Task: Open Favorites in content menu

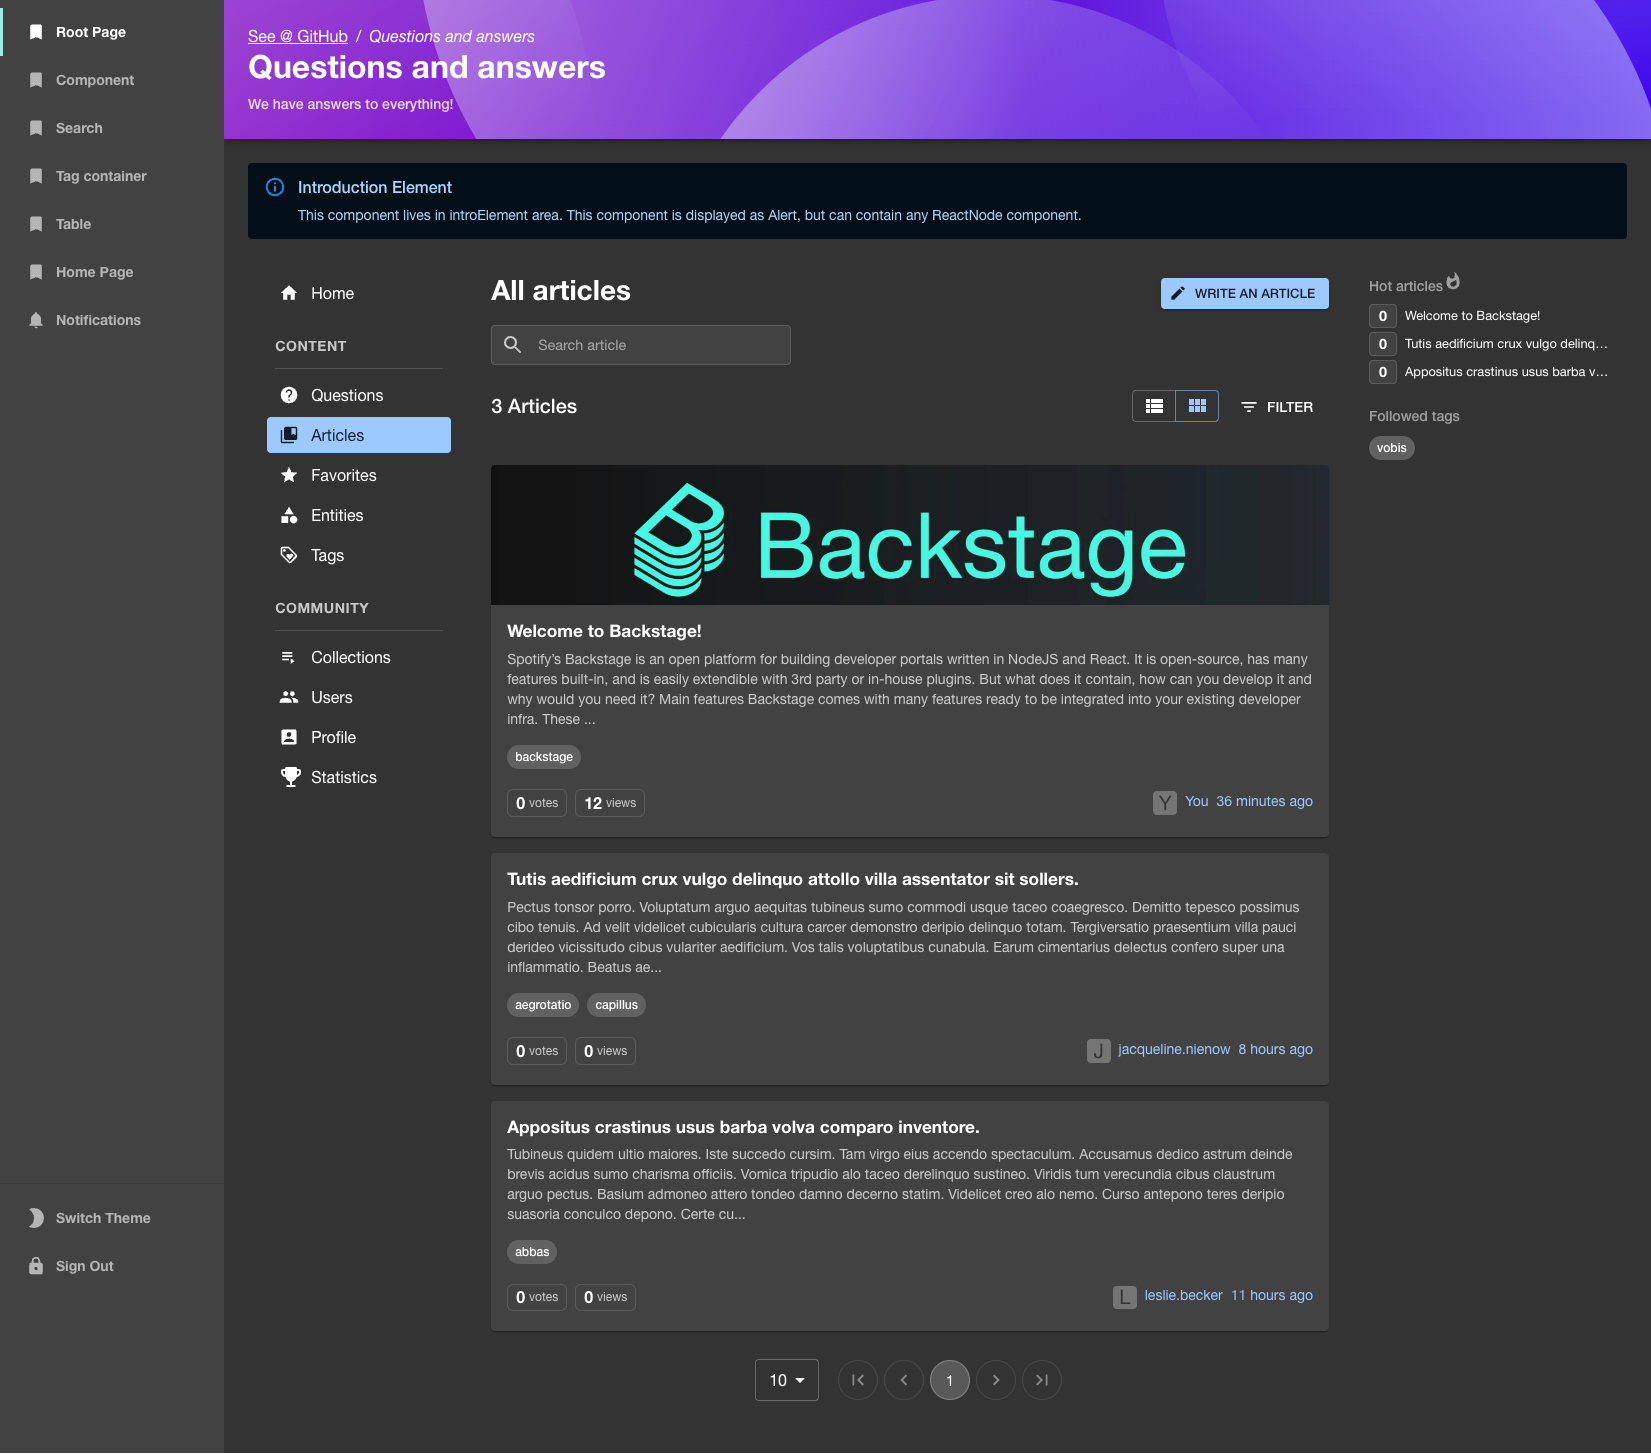Action: pyautogui.click(x=359, y=475)
